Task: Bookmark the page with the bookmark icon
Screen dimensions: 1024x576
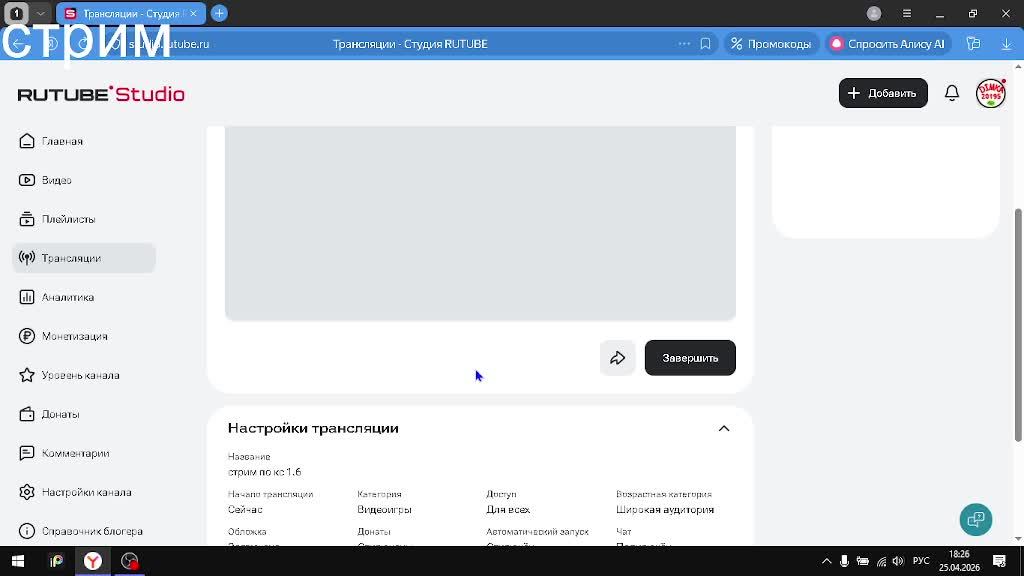Action: pyautogui.click(x=705, y=44)
